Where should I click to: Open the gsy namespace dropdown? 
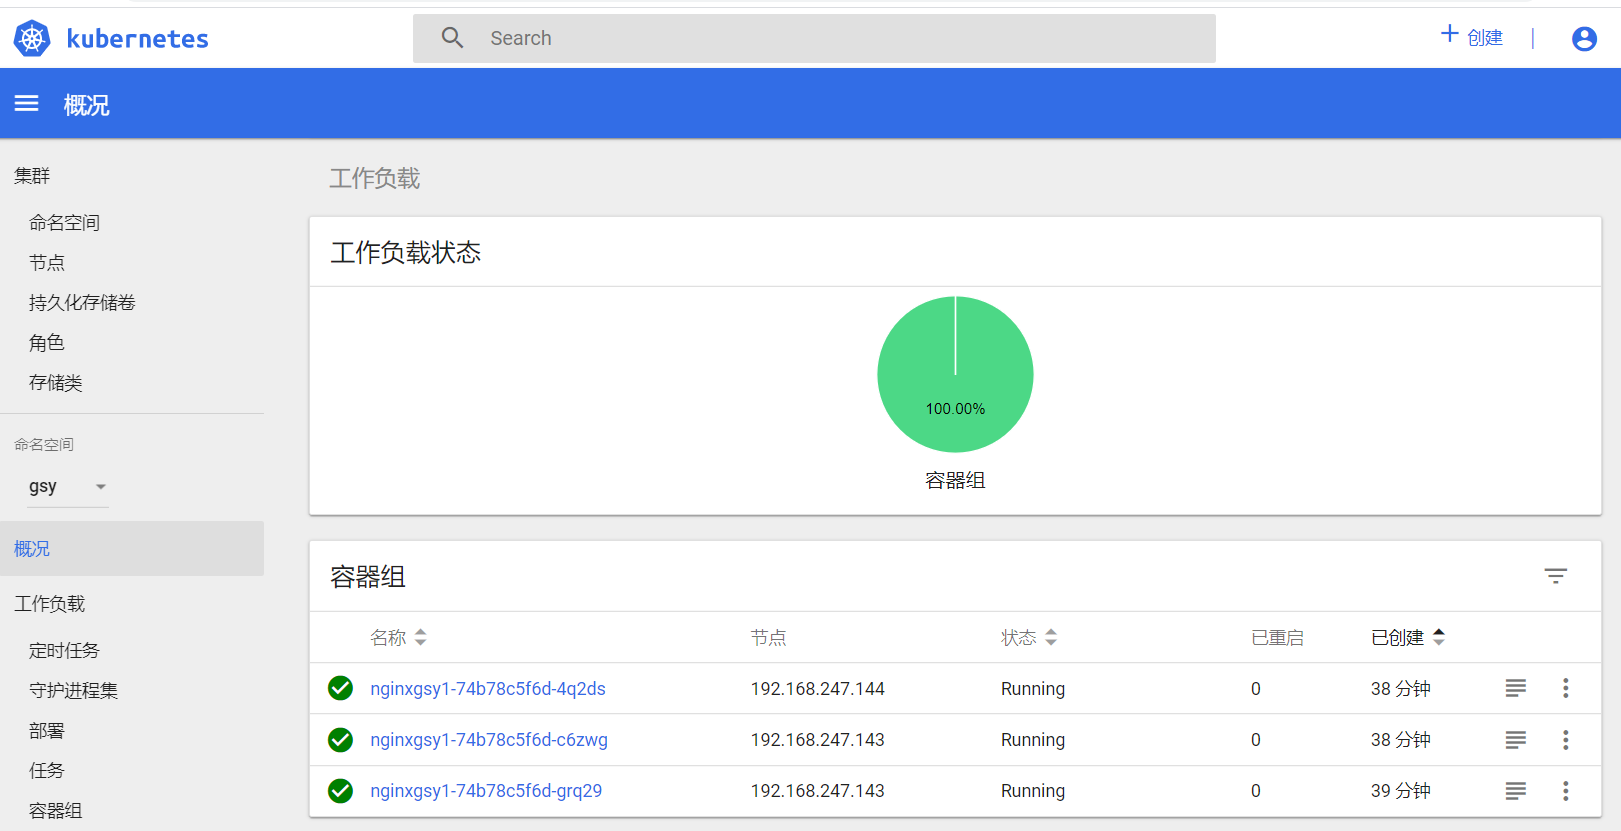click(x=68, y=487)
